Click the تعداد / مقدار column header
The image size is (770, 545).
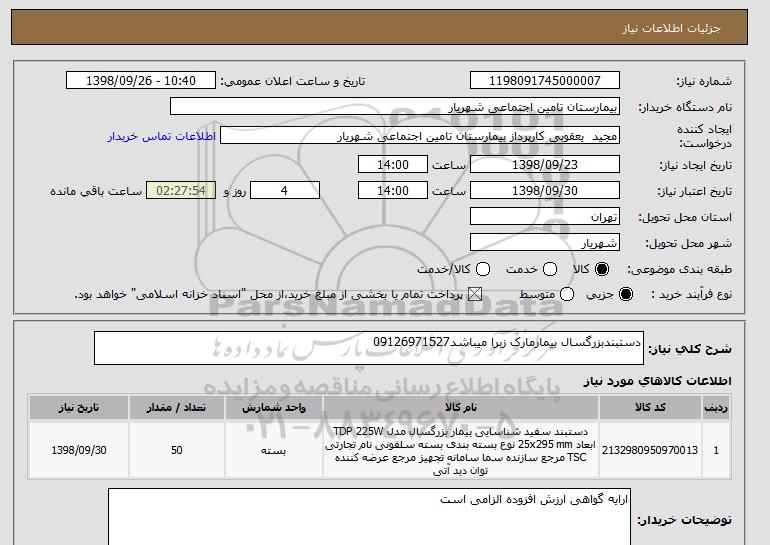click(176, 408)
